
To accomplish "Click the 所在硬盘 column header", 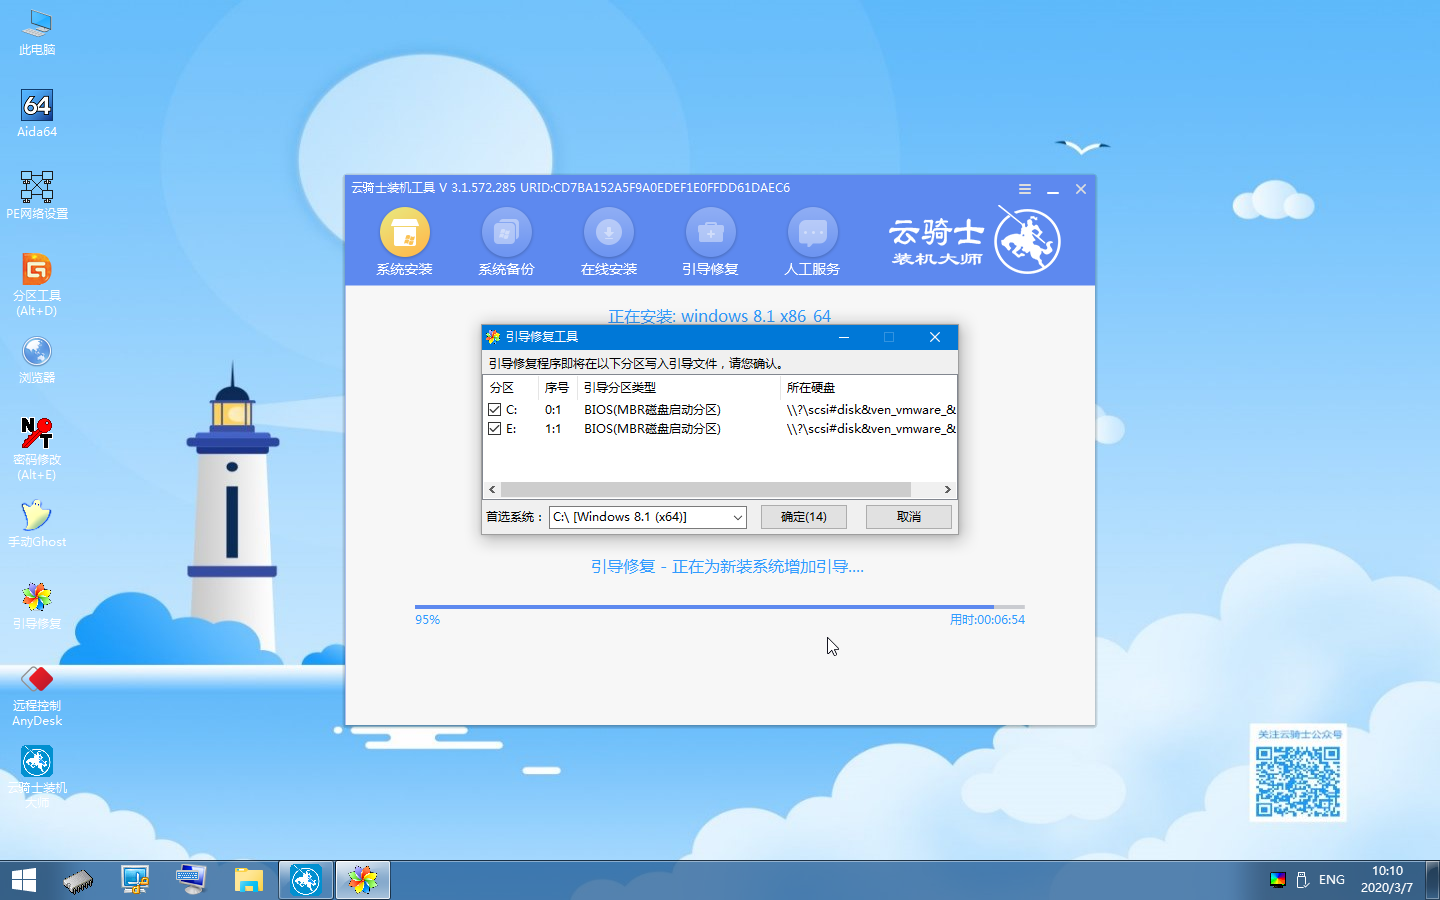I will [x=868, y=388].
